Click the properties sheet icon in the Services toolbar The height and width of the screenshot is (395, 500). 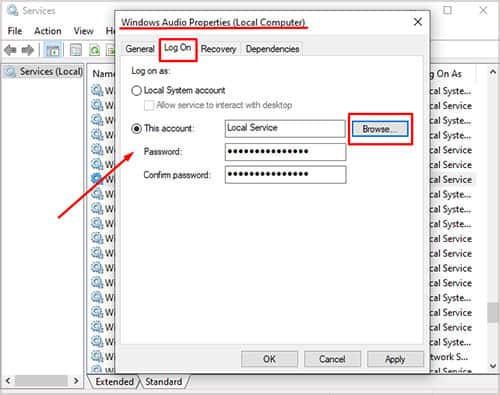point(76,50)
